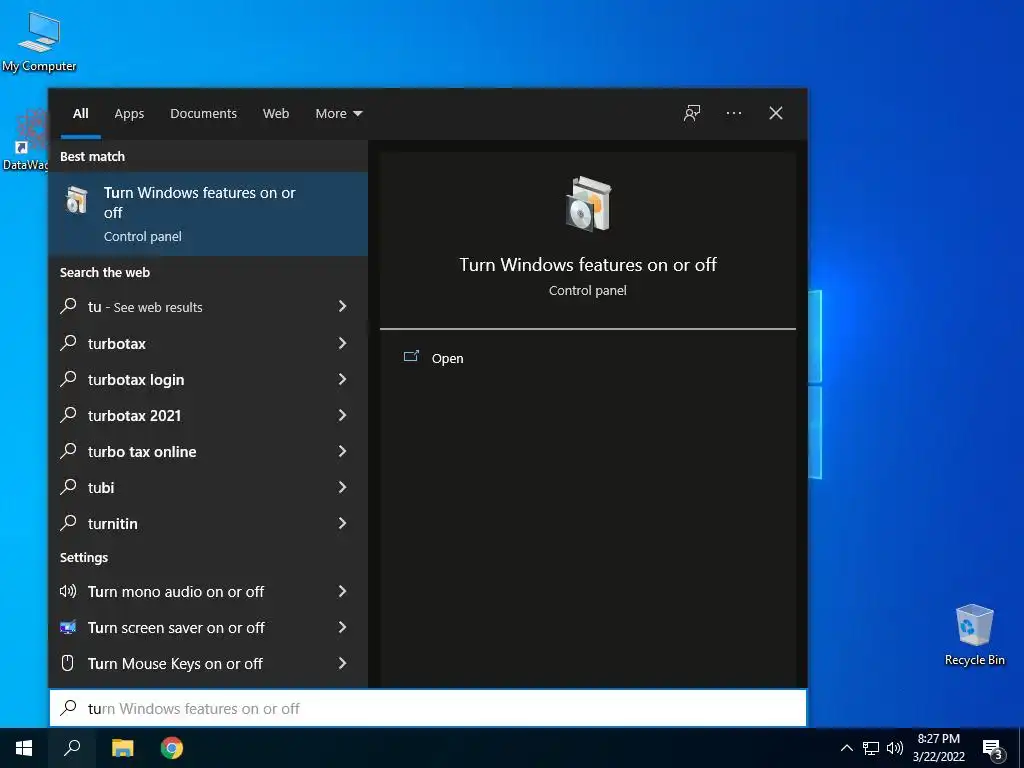This screenshot has height=768, width=1024.
Task: Click the large Windows features icon in preview pane
Action: (x=588, y=204)
